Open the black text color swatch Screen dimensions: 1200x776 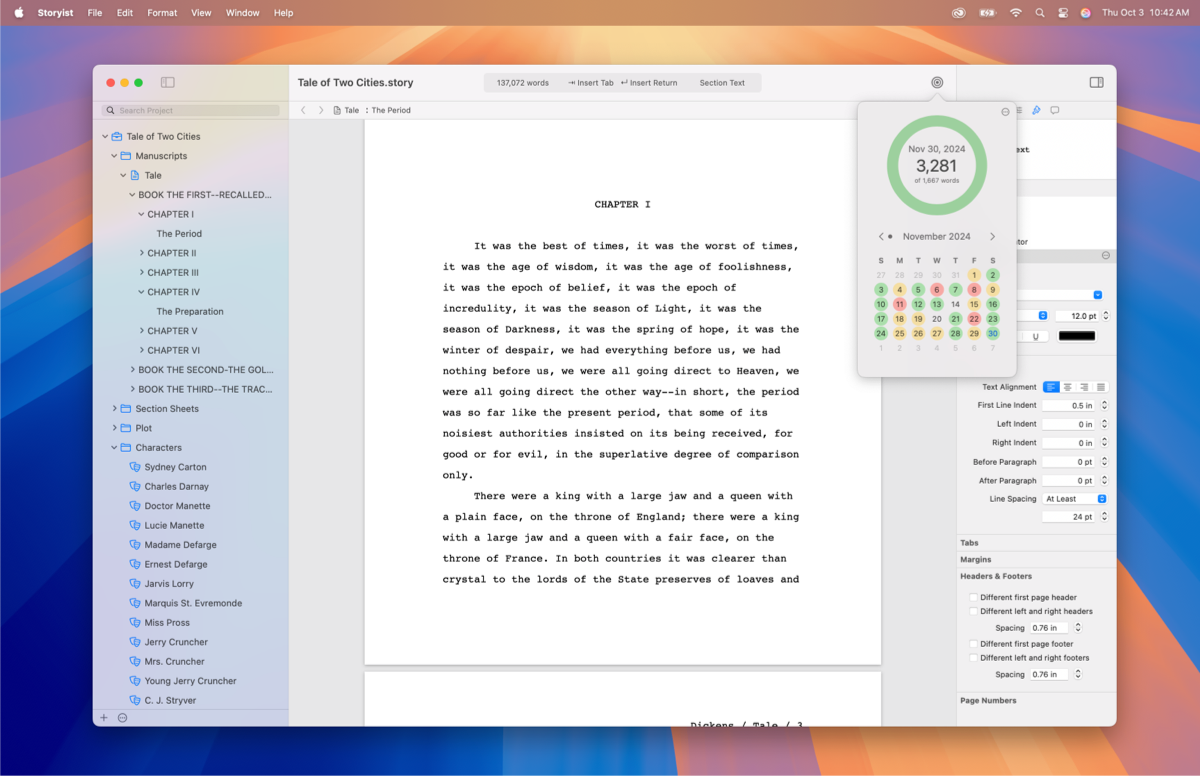click(1077, 336)
